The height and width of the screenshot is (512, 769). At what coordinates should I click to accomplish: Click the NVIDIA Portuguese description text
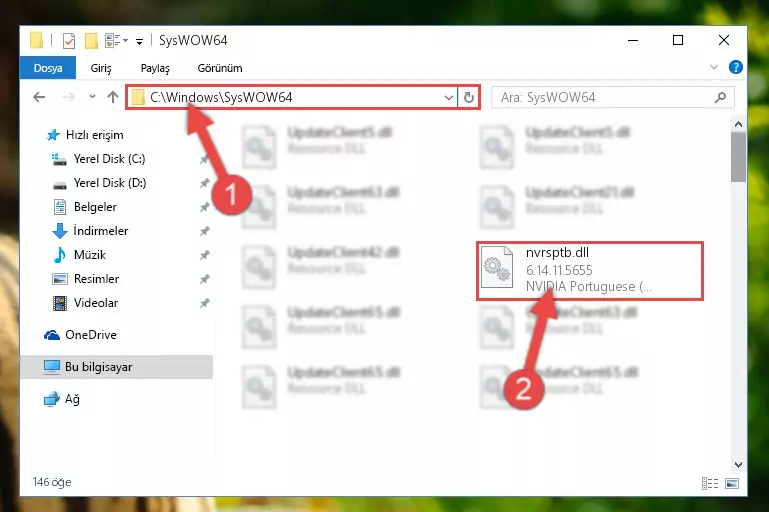(589, 286)
